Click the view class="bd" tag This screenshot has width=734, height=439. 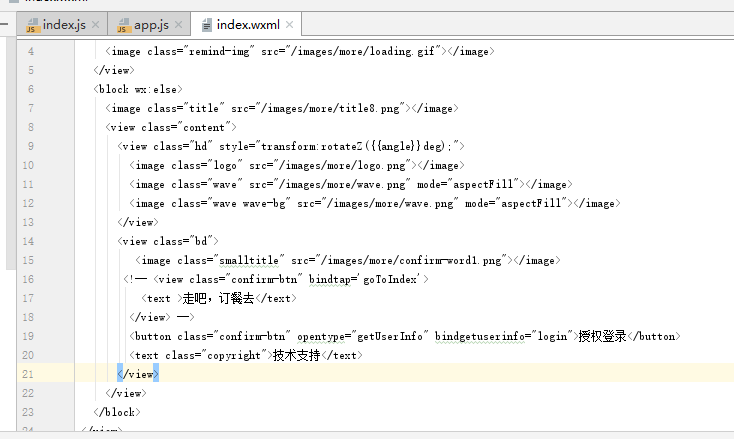click(168, 241)
